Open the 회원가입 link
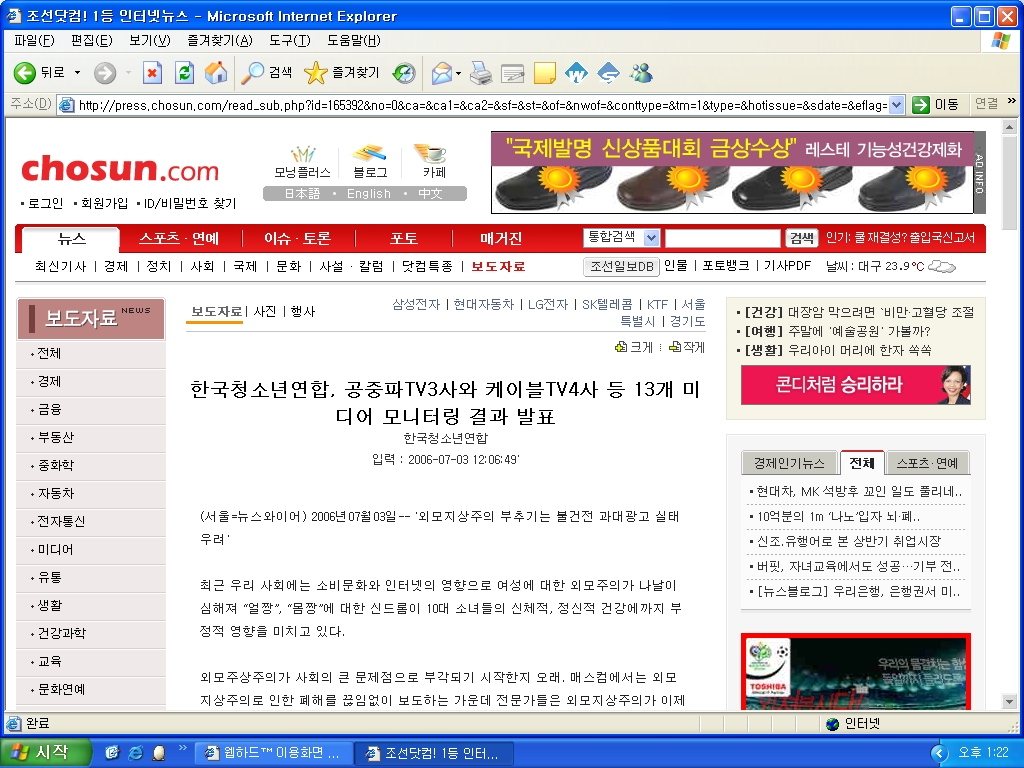1024x768 pixels. (104, 203)
